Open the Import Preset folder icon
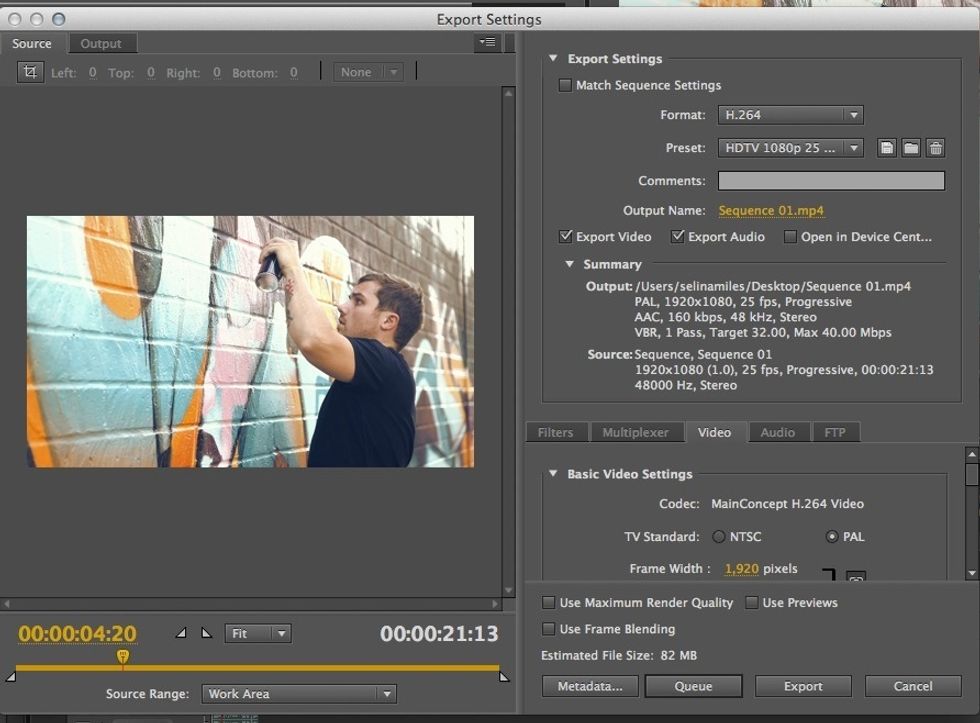 pyautogui.click(x=911, y=147)
